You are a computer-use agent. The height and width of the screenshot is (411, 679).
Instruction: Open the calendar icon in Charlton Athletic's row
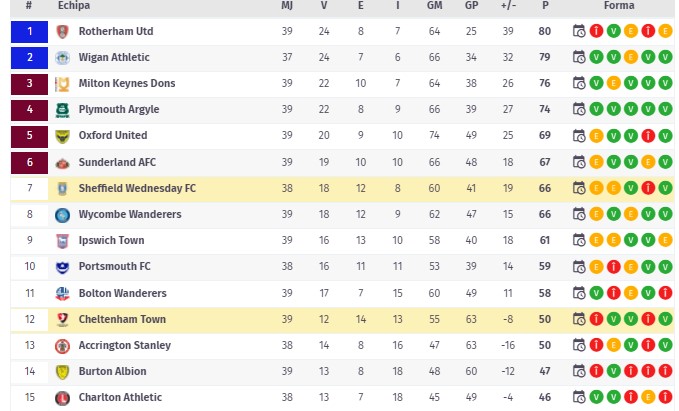point(579,397)
